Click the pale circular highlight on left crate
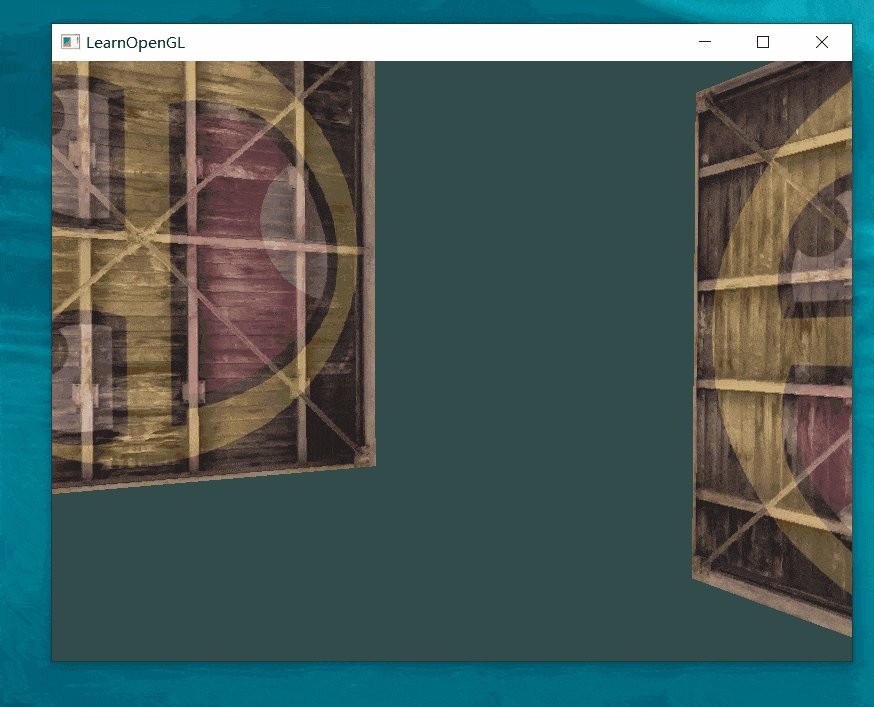Screen dimensions: 874x707 tap(290, 230)
